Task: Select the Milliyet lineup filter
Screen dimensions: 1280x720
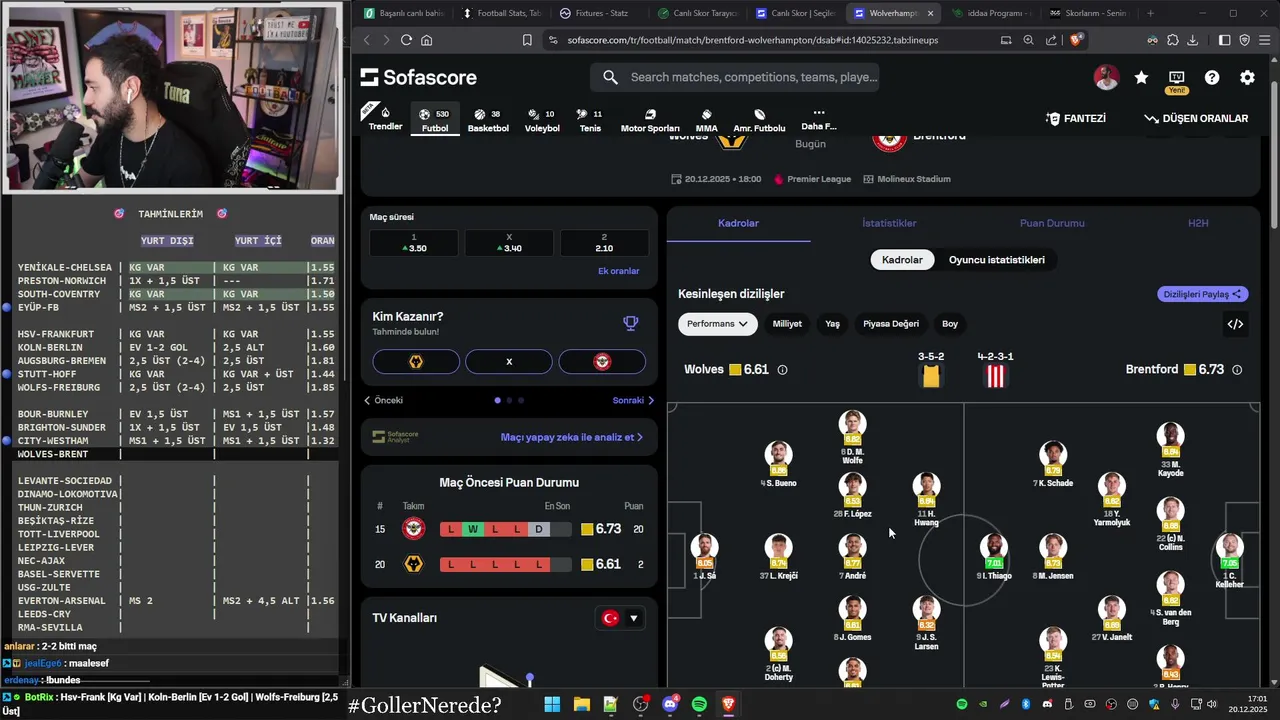Action: tap(787, 324)
